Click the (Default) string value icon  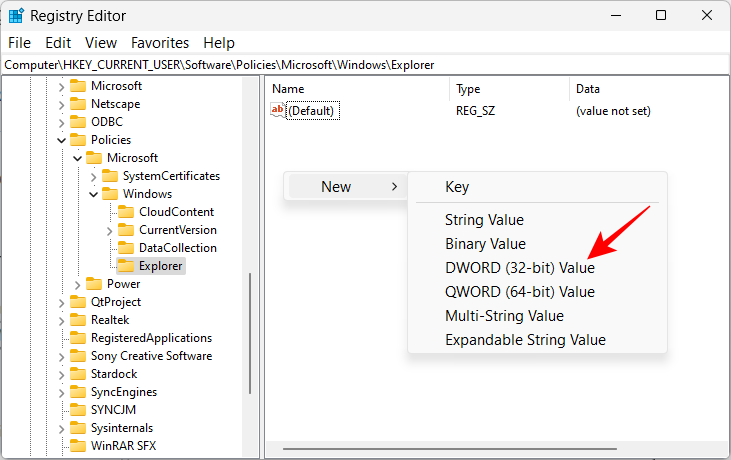[x=278, y=111]
